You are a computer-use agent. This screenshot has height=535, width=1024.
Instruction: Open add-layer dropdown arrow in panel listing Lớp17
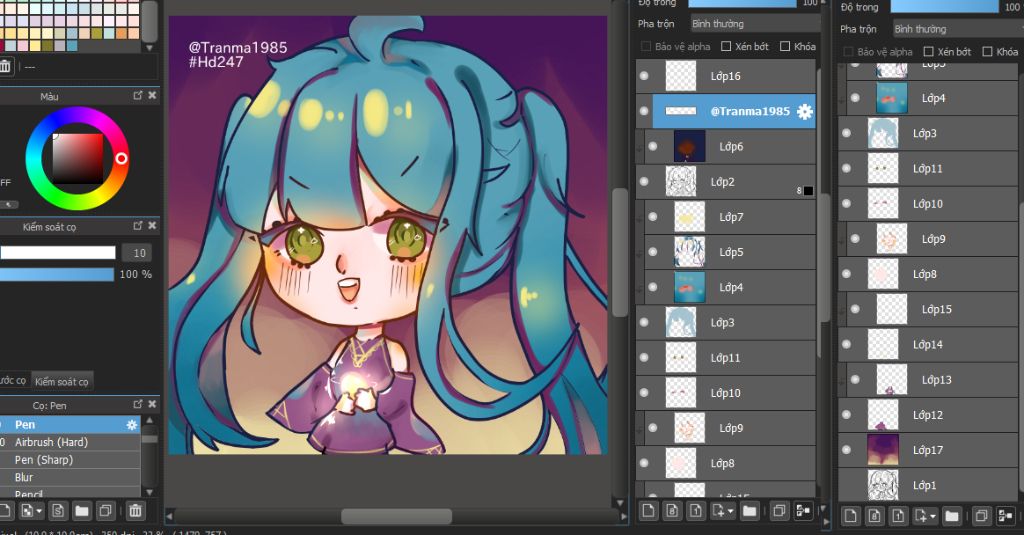(933, 517)
